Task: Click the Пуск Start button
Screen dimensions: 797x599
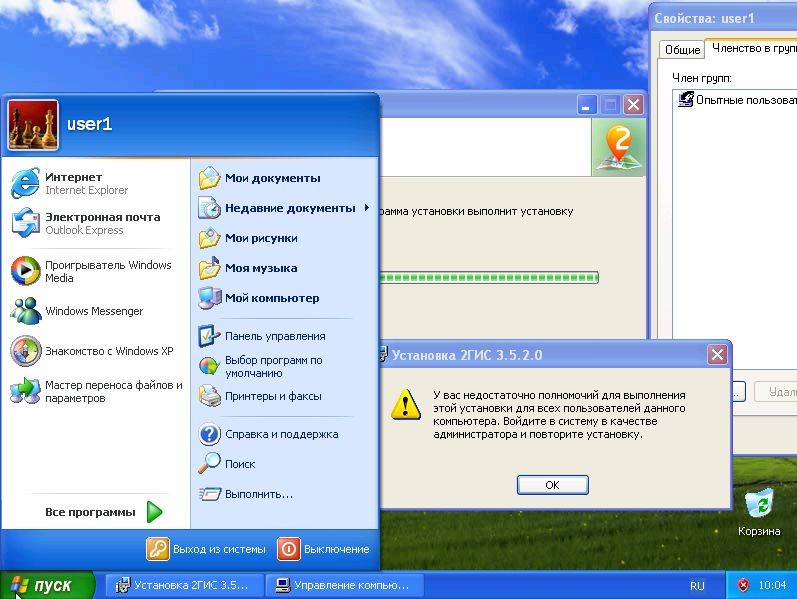Action: pos(47,585)
